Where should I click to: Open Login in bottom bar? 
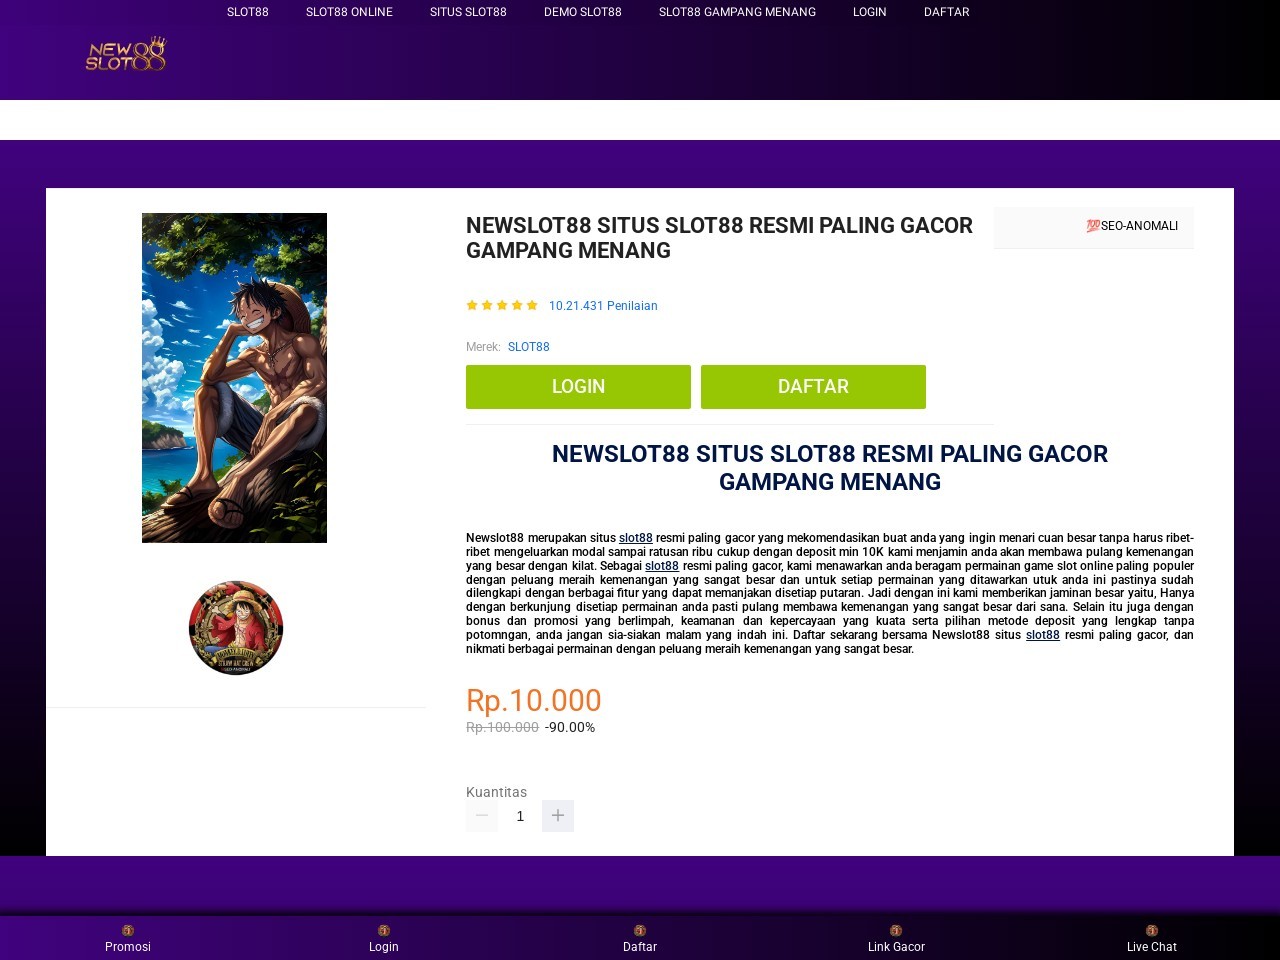pos(384,939)
